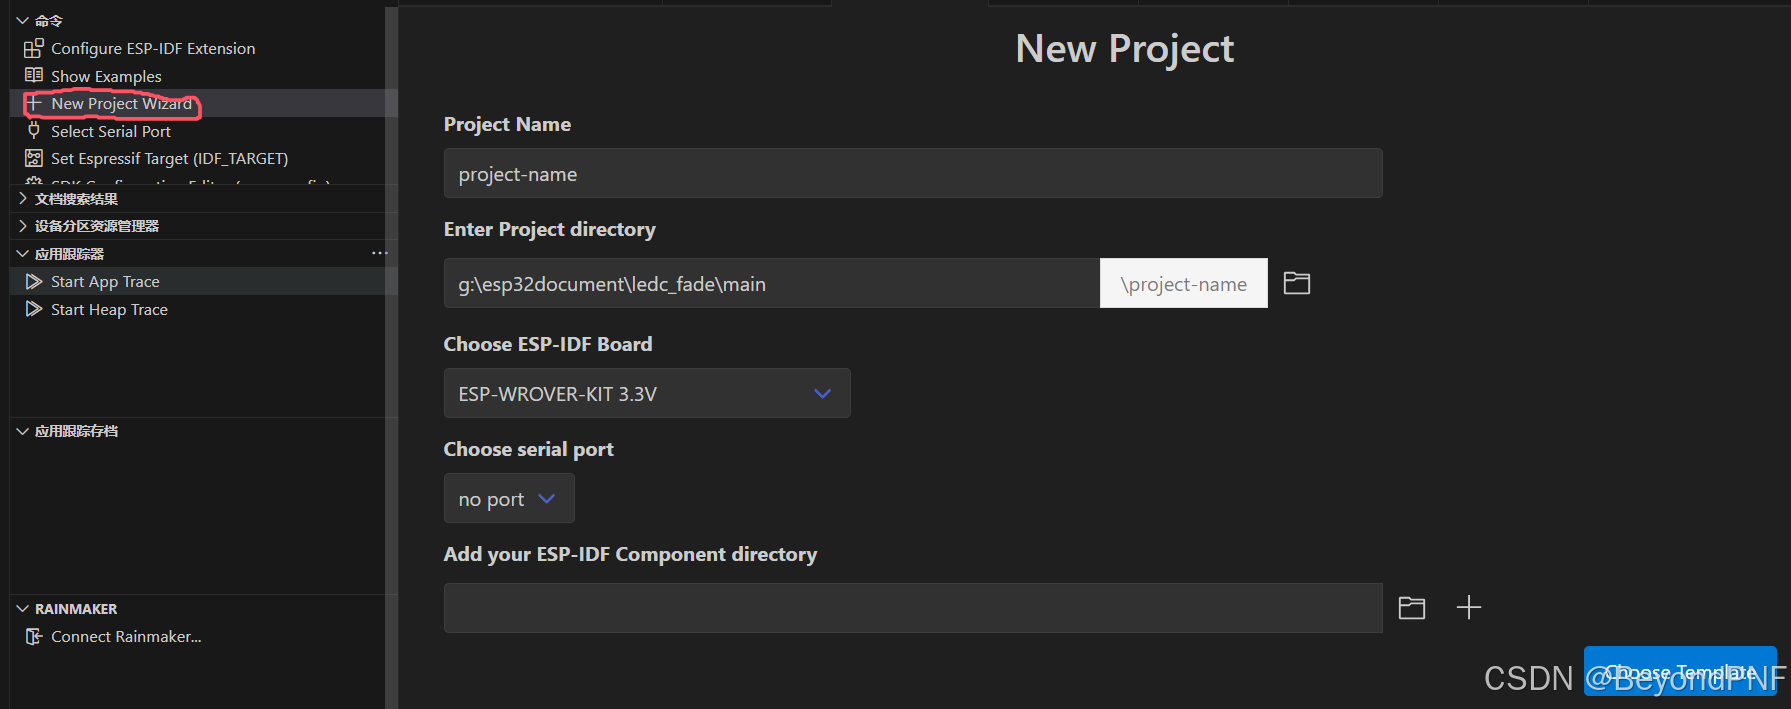Click the project directory path field

771,283
